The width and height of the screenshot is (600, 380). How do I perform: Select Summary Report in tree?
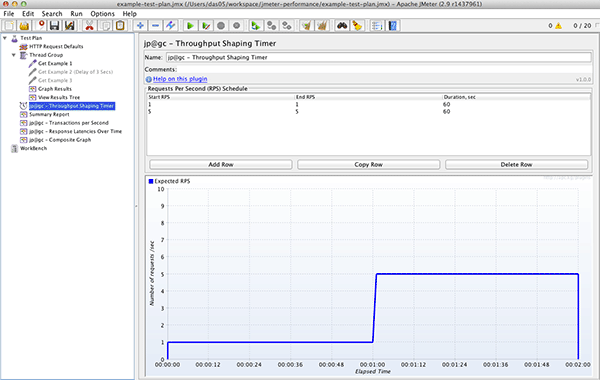click(x=49, y=114)
